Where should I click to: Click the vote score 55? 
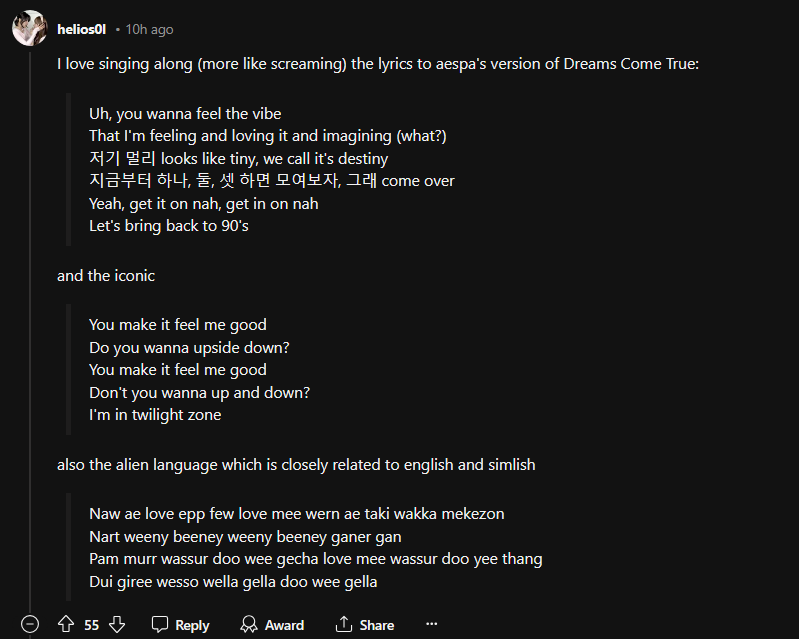tap(92, 624)
